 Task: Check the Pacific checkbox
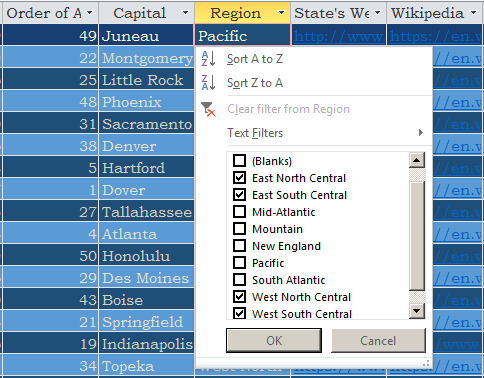[239, 263]
